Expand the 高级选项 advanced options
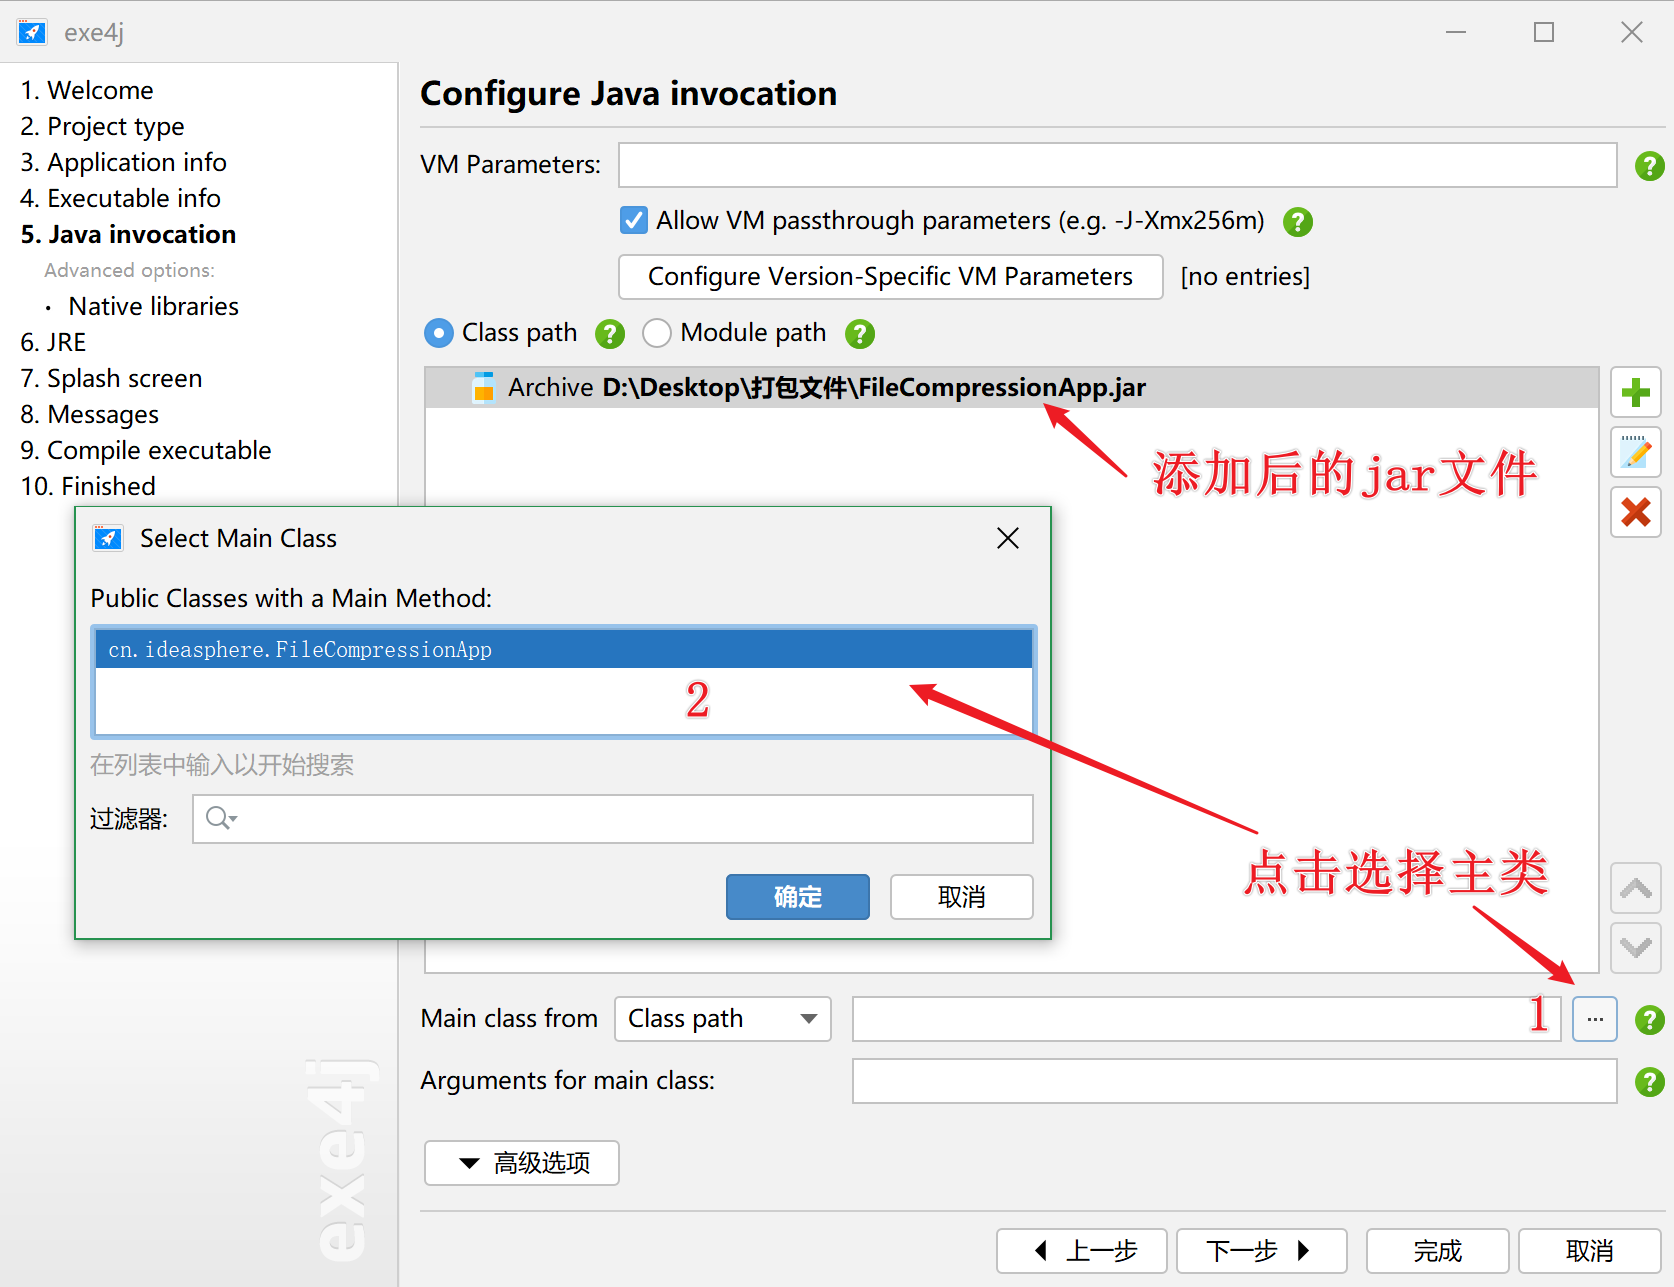Screen dimensions: 1674x1287 click(x=522, y=1163)
